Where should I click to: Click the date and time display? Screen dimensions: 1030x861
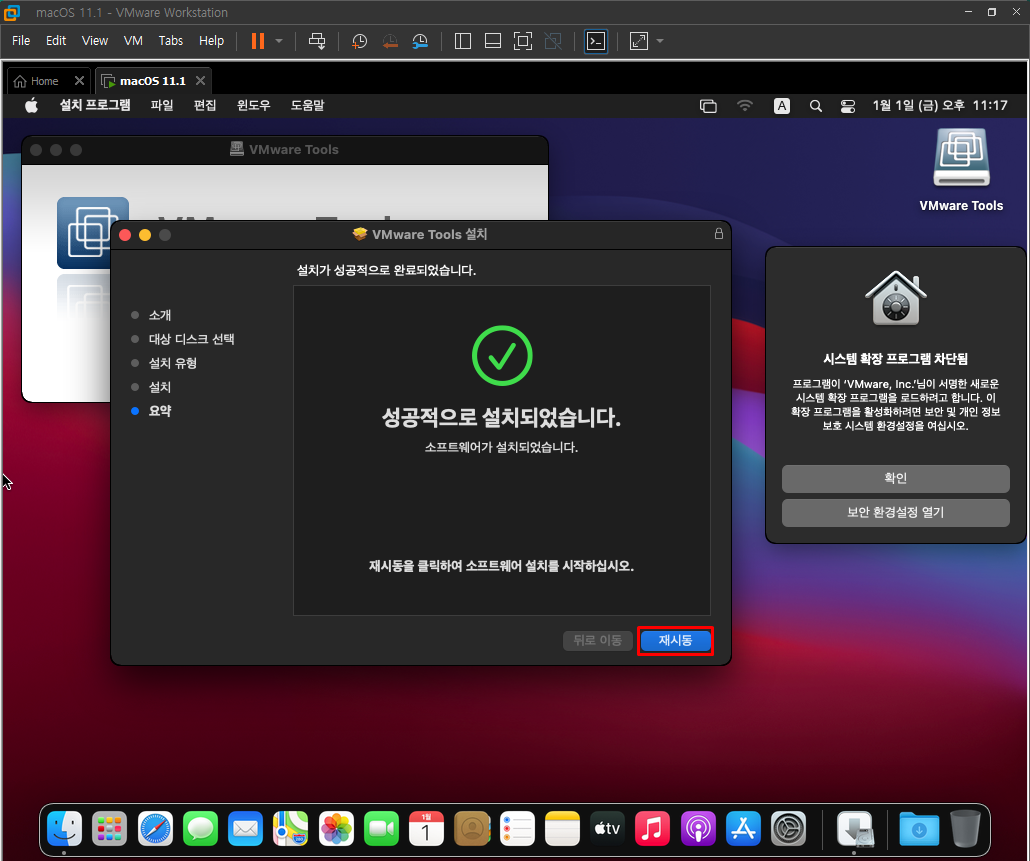click(x=940, y=105)
